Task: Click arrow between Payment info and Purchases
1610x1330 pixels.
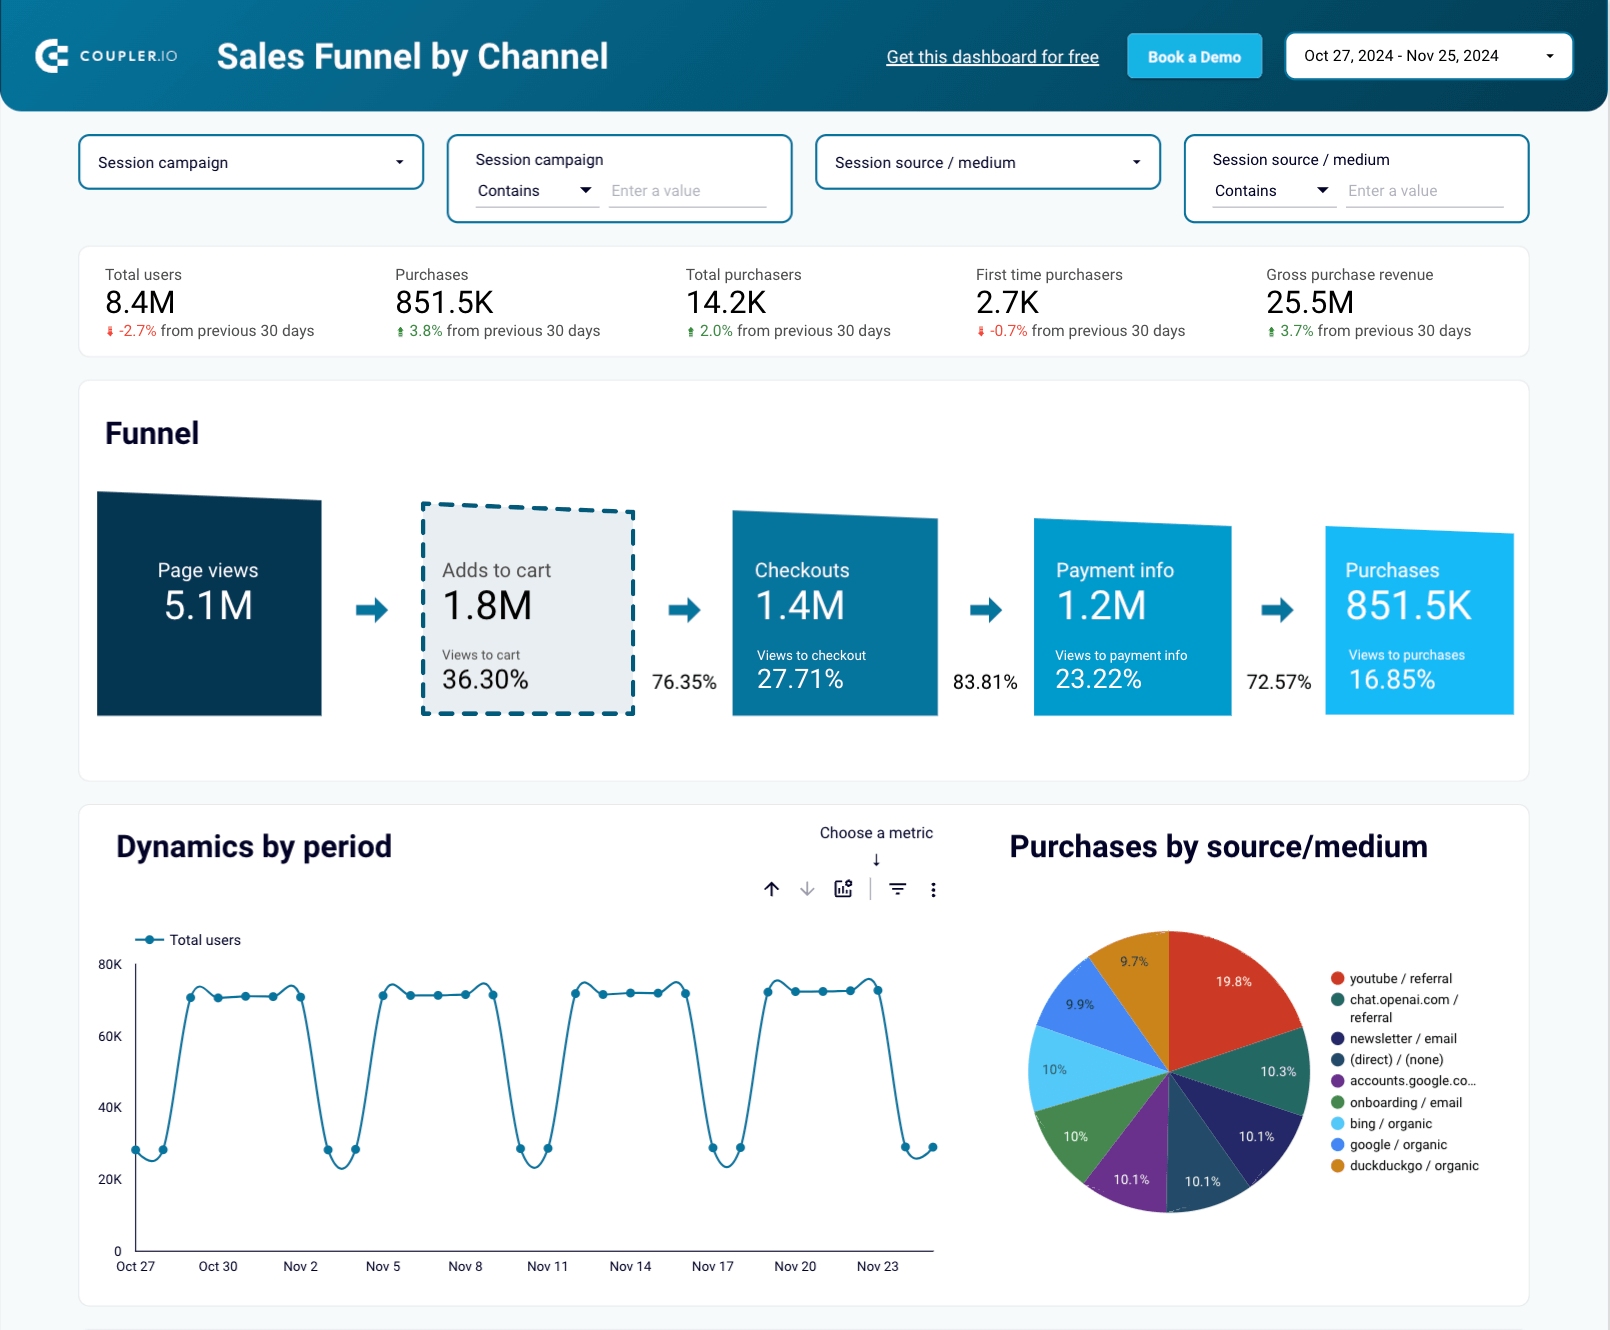Action: 1277,610
